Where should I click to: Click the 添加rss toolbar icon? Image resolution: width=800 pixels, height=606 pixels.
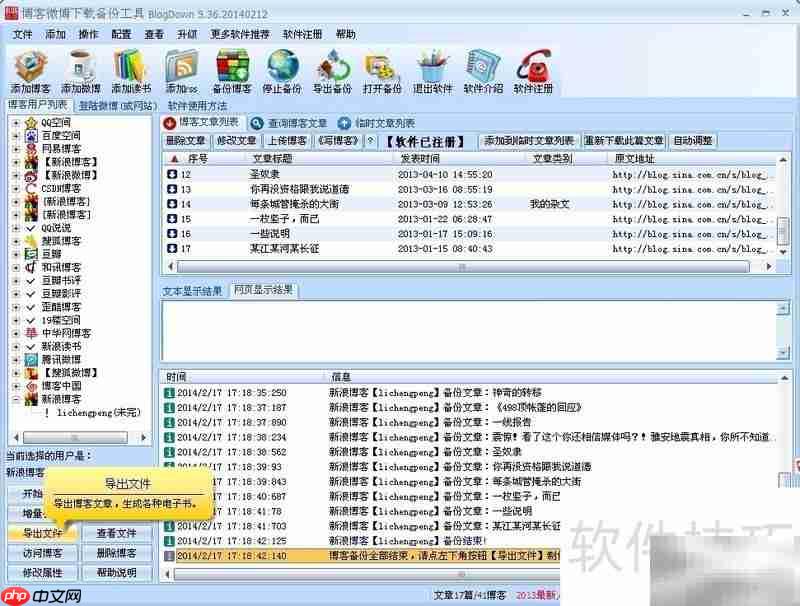181,65
